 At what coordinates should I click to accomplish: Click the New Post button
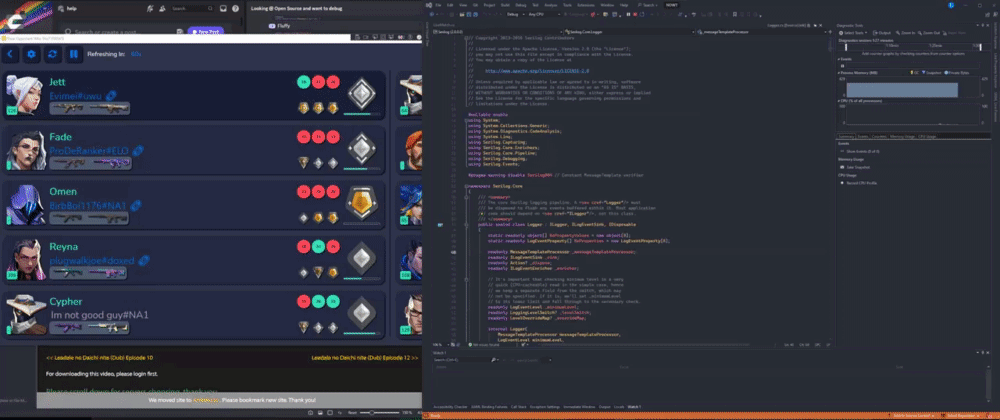click(205, 31)
